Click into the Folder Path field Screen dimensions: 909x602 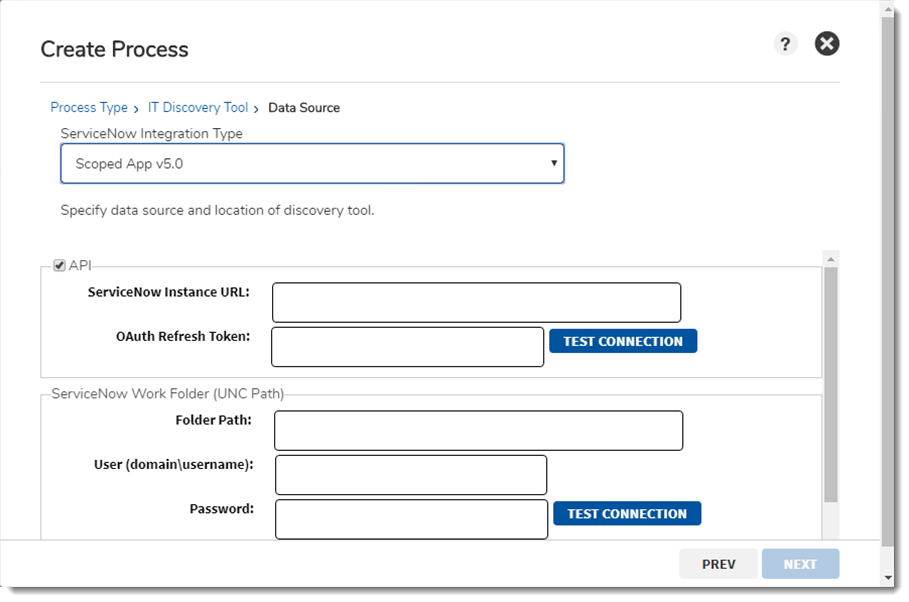(x=478, y=431)
